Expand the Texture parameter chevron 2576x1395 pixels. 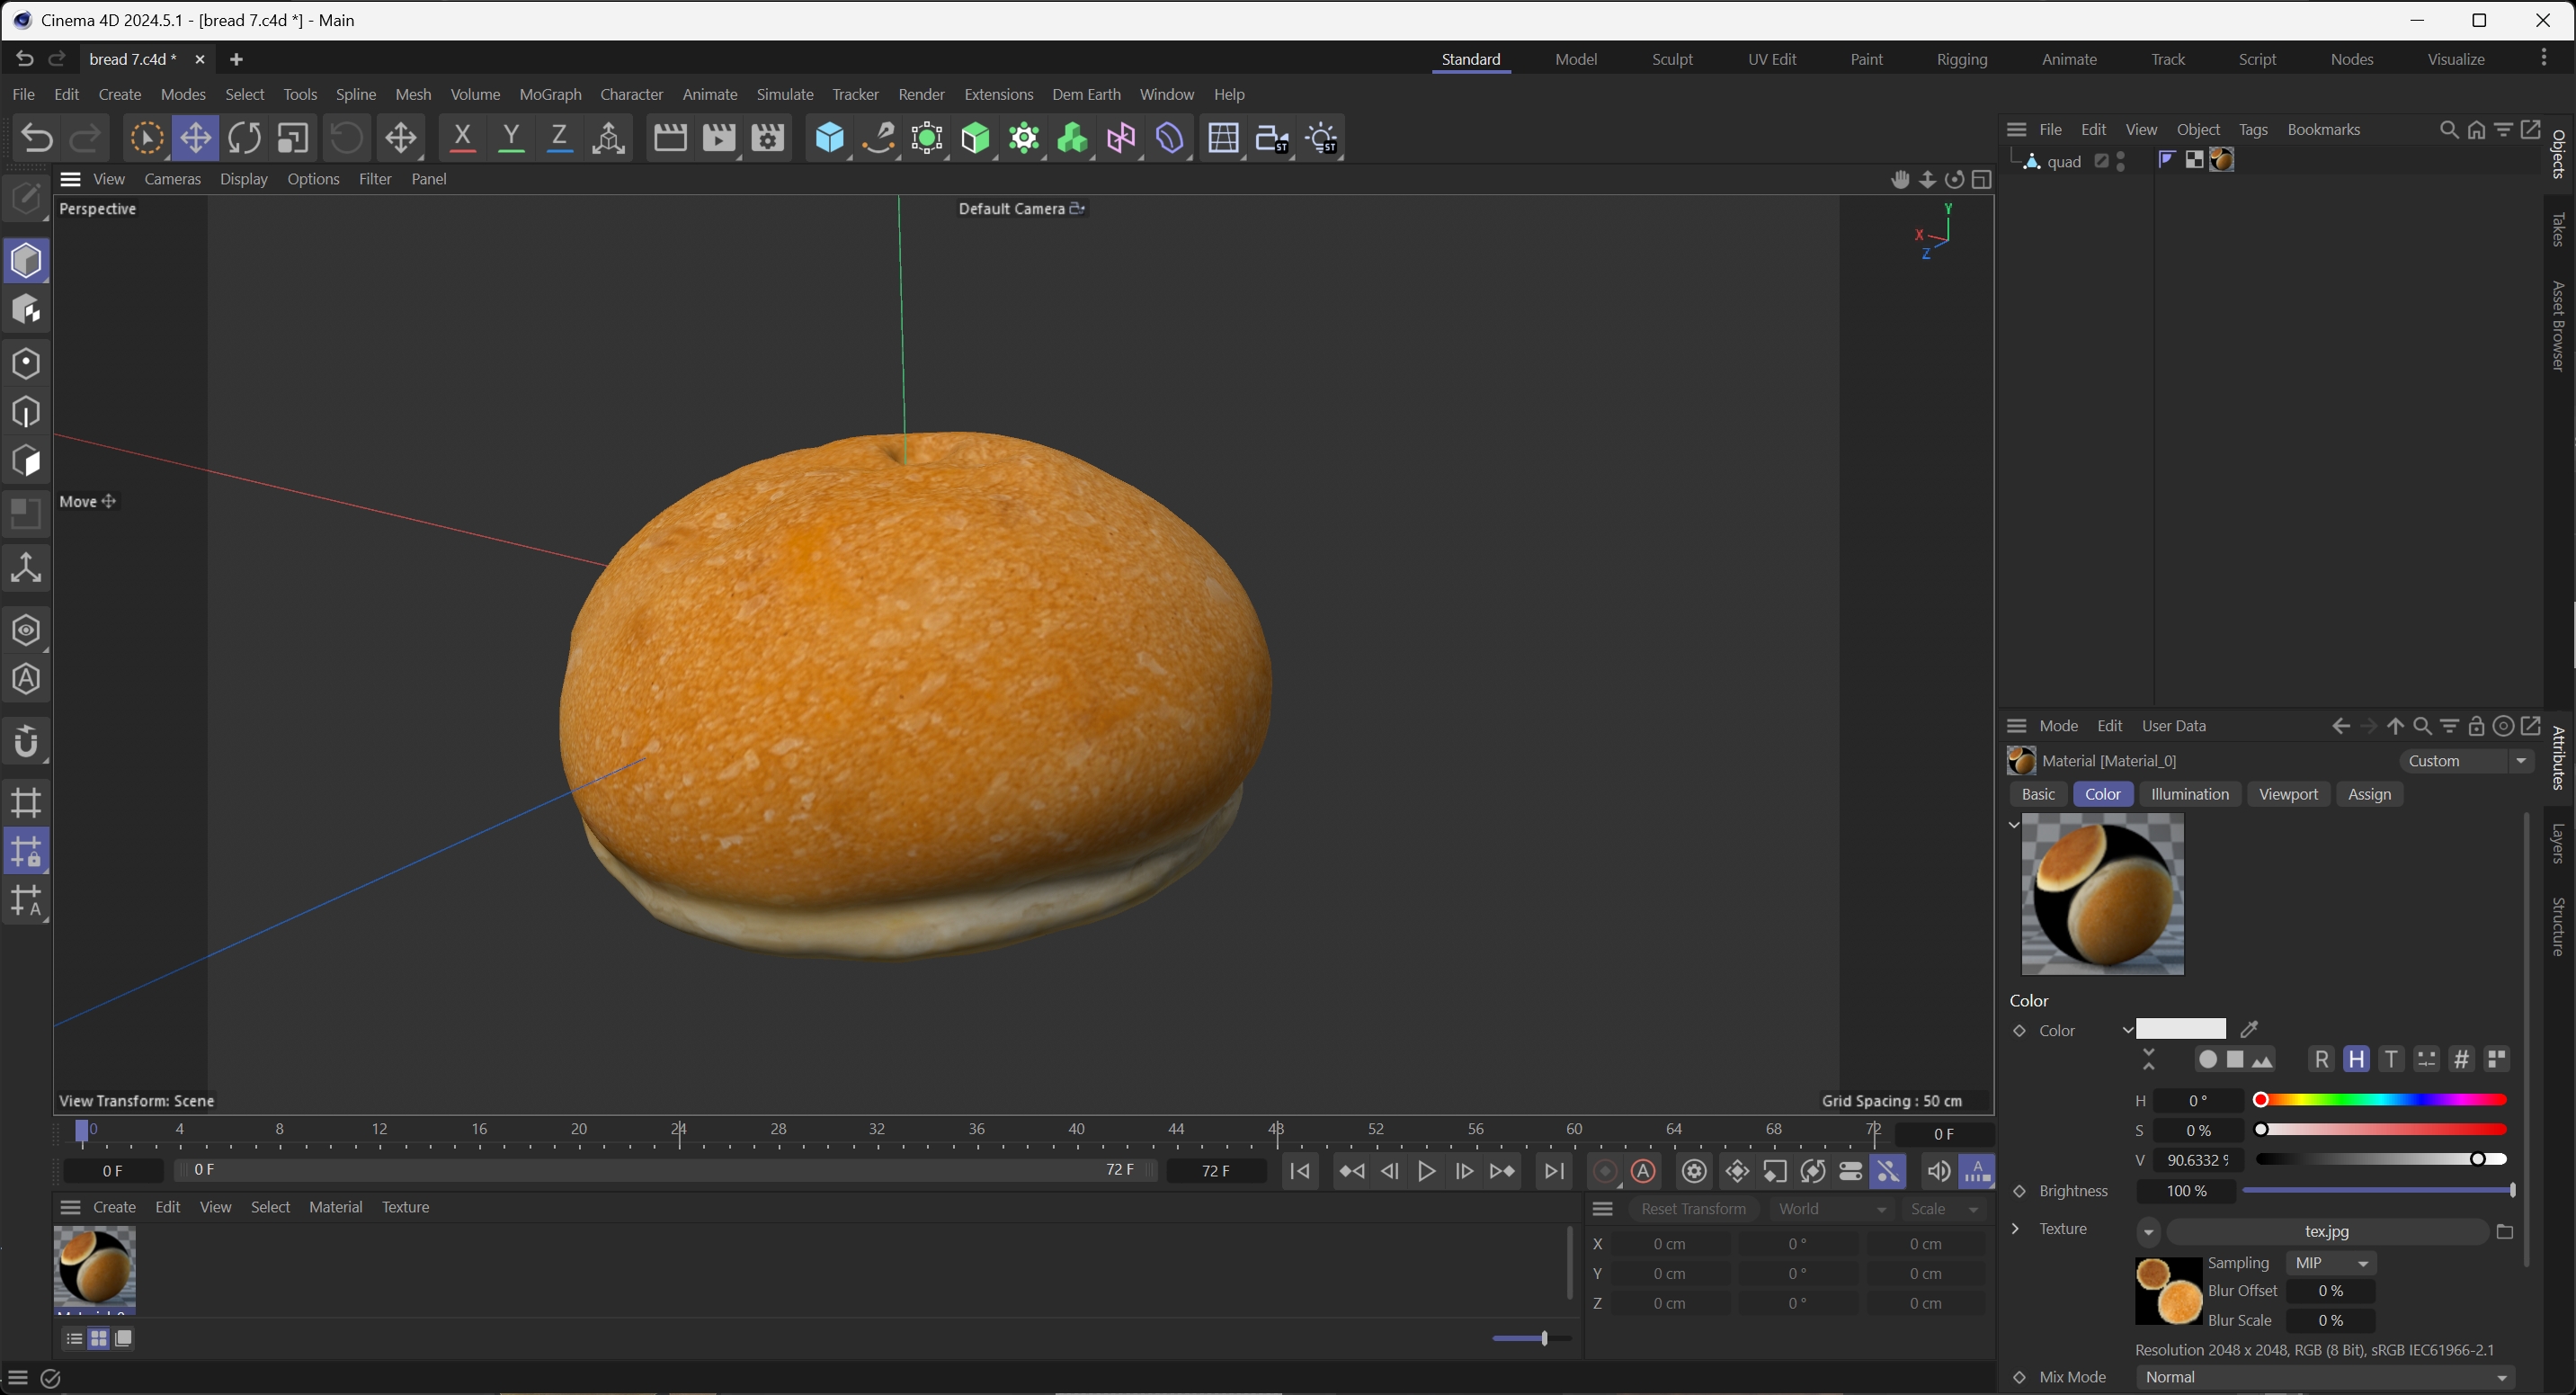pyautogui.click(x=2016, y=1229)
